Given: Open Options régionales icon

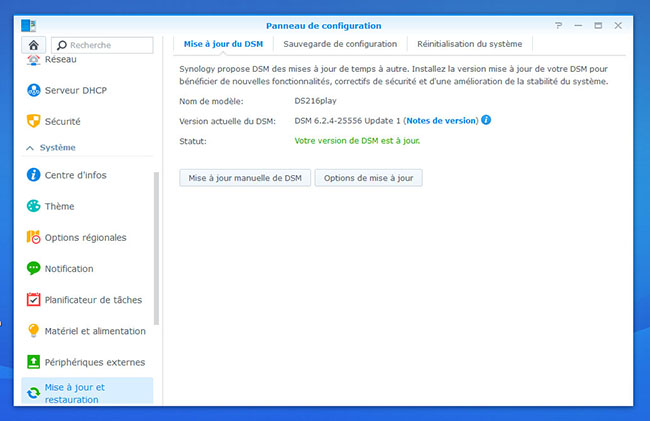Looking at the screenshot, I should pos(33,237).
